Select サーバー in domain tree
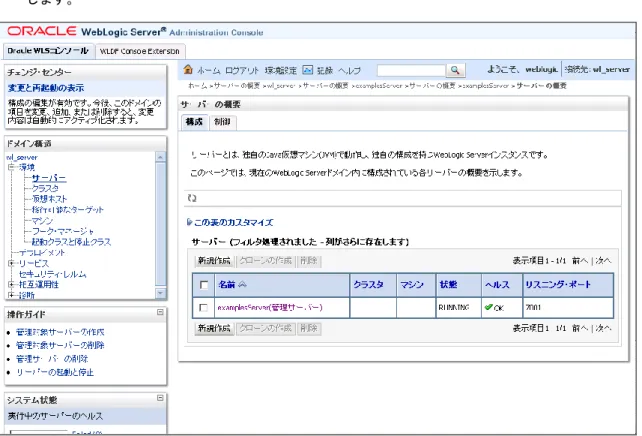Screen dimensions: 642x436 click(49, 178)
